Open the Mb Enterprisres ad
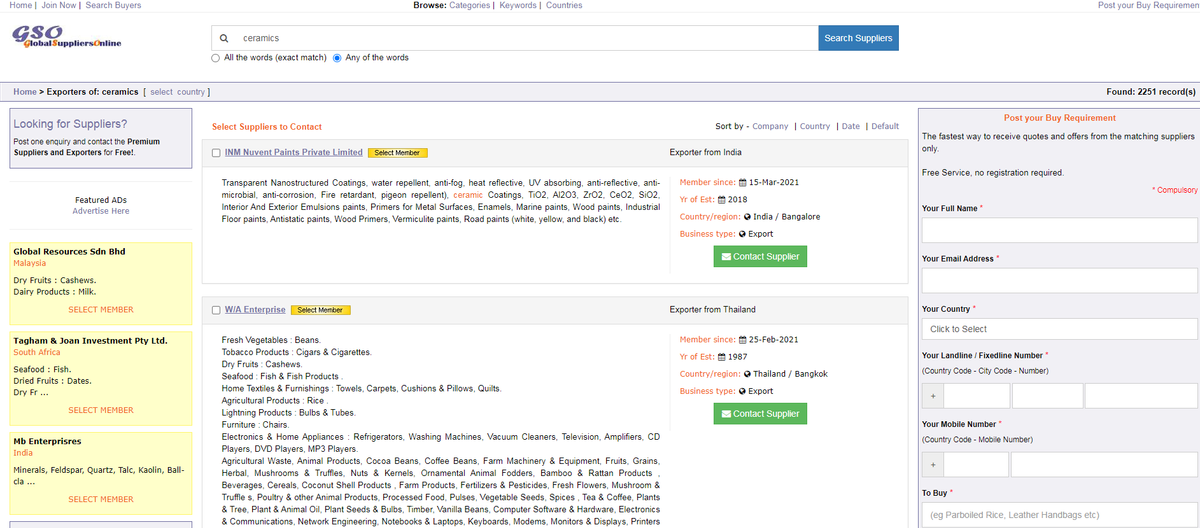 click(47, 440)
